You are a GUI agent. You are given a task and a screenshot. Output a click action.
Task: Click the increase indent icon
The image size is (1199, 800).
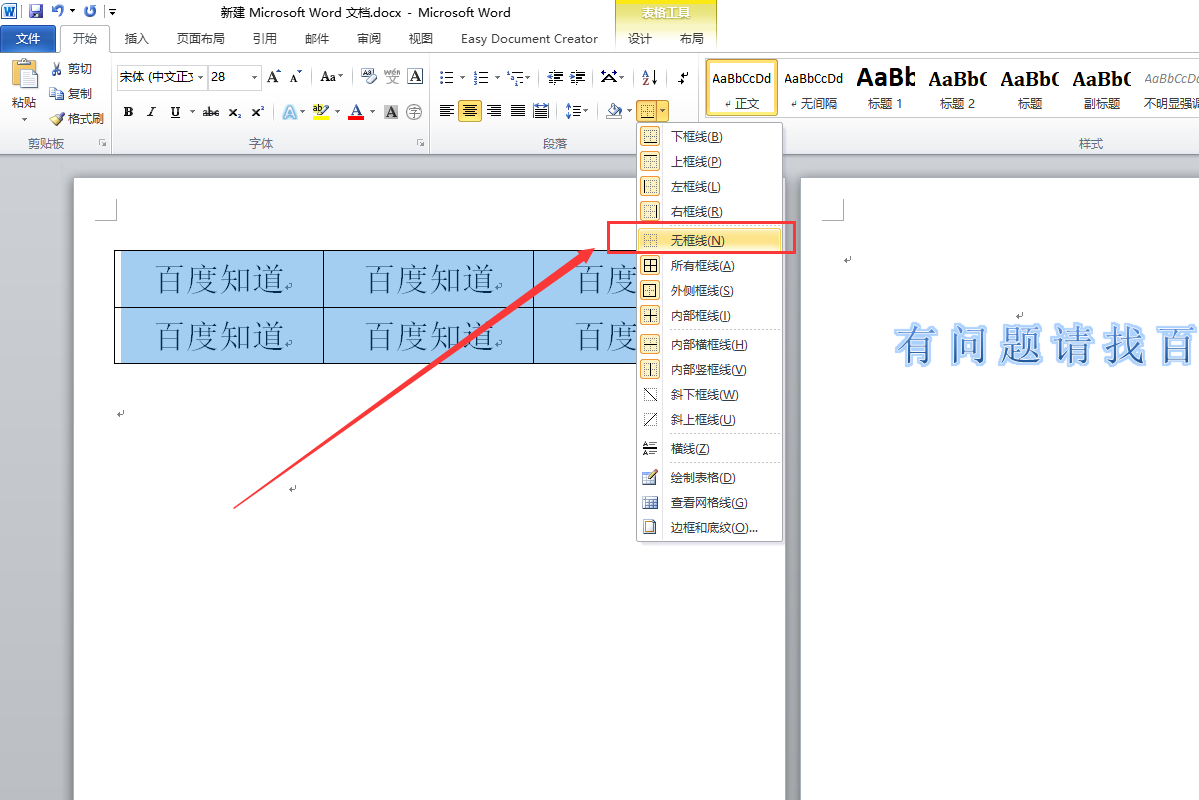pyautogui.click(x=578, y=77)
